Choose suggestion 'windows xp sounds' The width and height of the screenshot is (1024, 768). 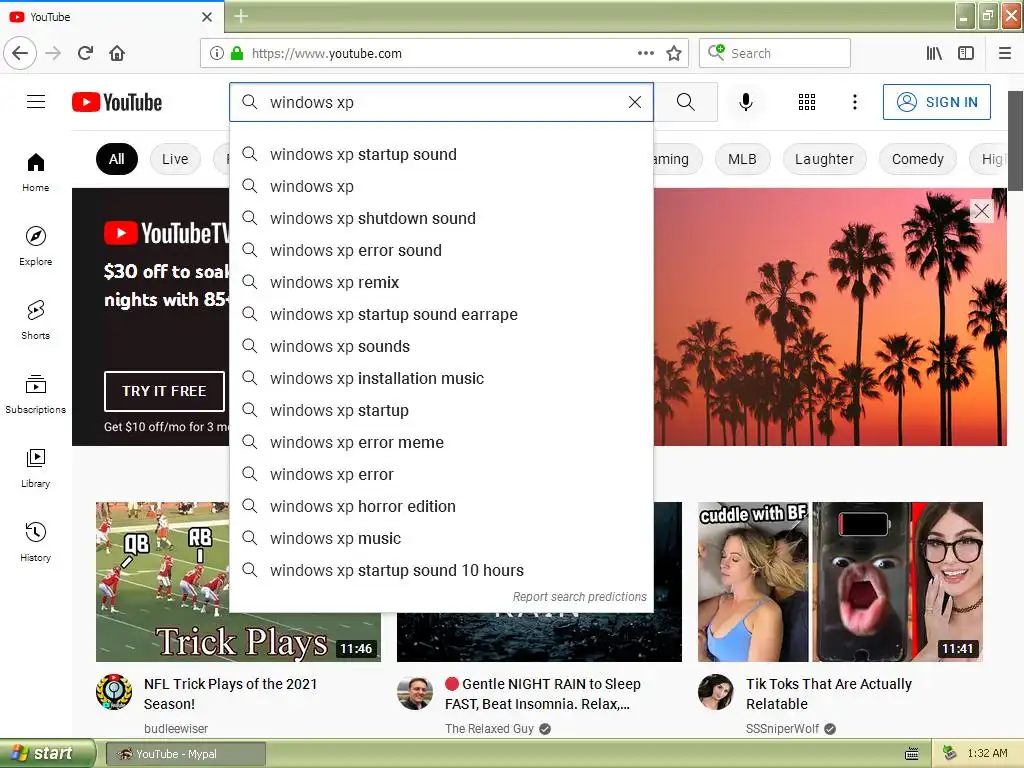[x=441, y=346]
